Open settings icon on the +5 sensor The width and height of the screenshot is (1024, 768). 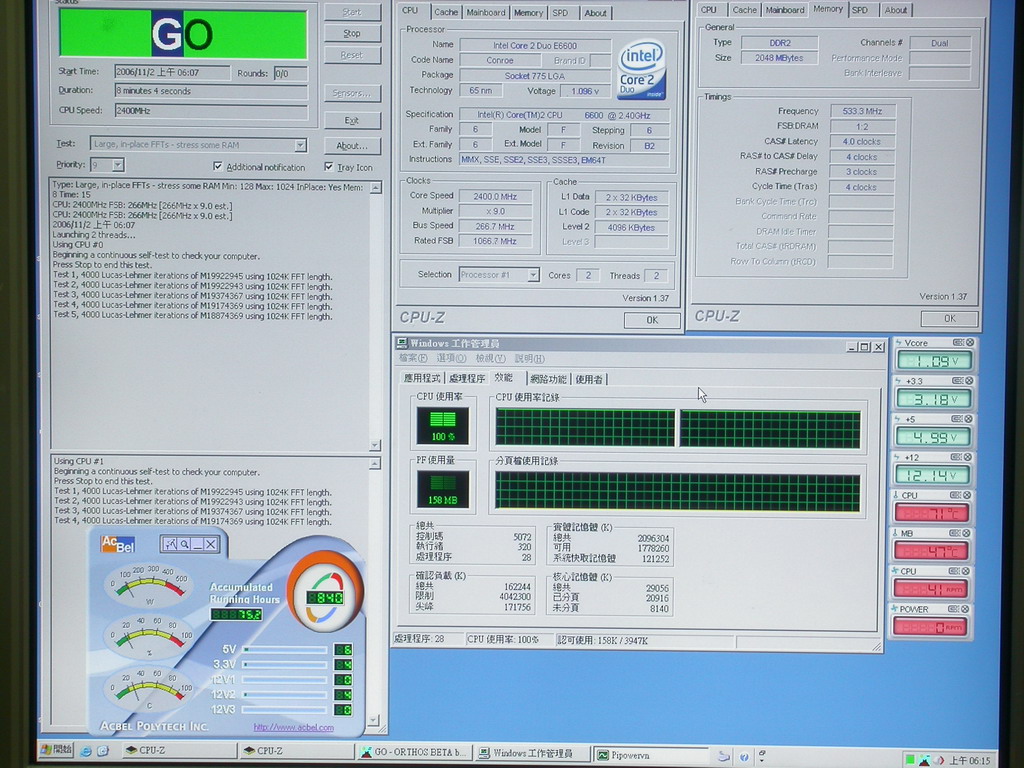pyautogui.click(x=958, y=419)
